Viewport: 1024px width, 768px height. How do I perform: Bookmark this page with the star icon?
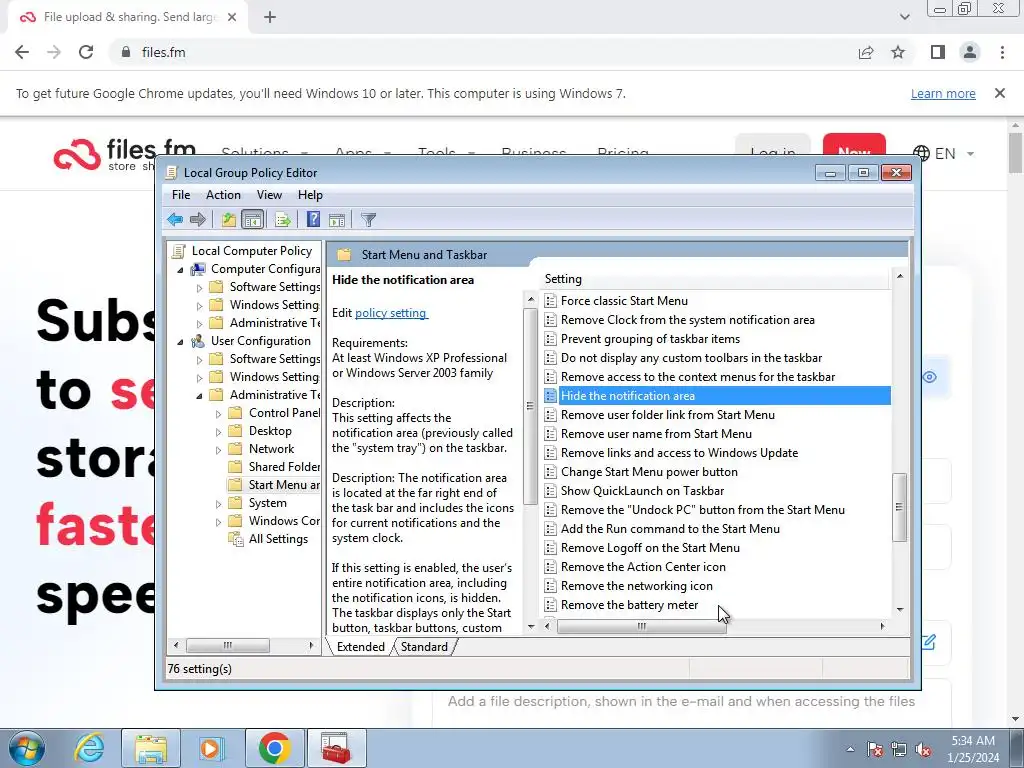[898, 52]
